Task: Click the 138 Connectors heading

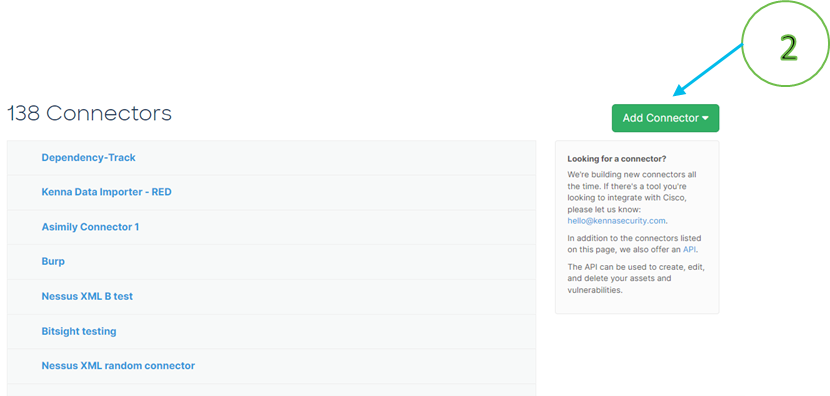Action: (x=89, y=113)
